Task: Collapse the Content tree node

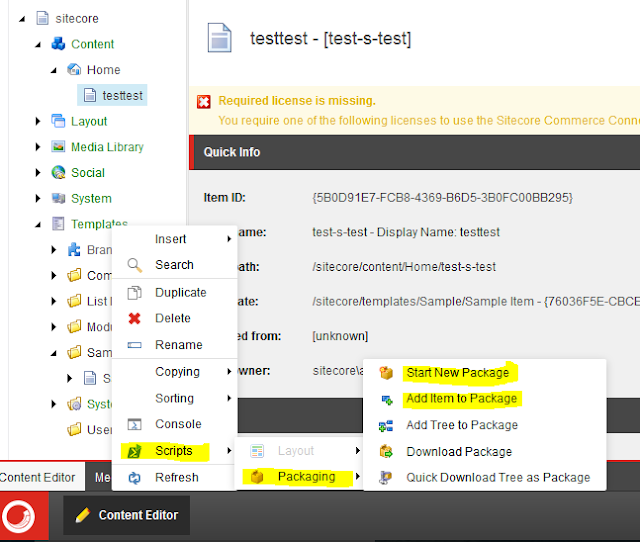Action: tap(38, 44)
